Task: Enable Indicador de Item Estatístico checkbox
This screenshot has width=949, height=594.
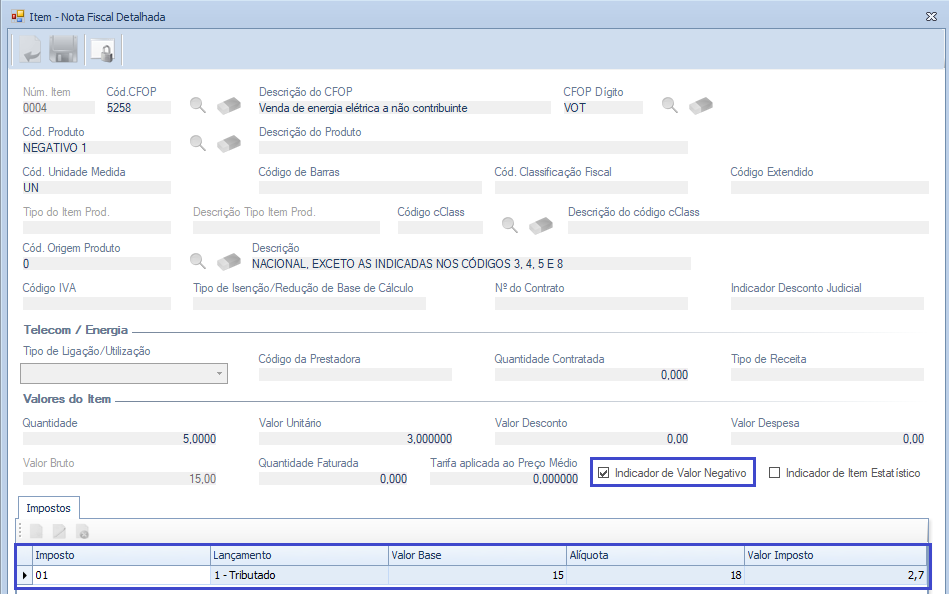Action: click(775, 473)
